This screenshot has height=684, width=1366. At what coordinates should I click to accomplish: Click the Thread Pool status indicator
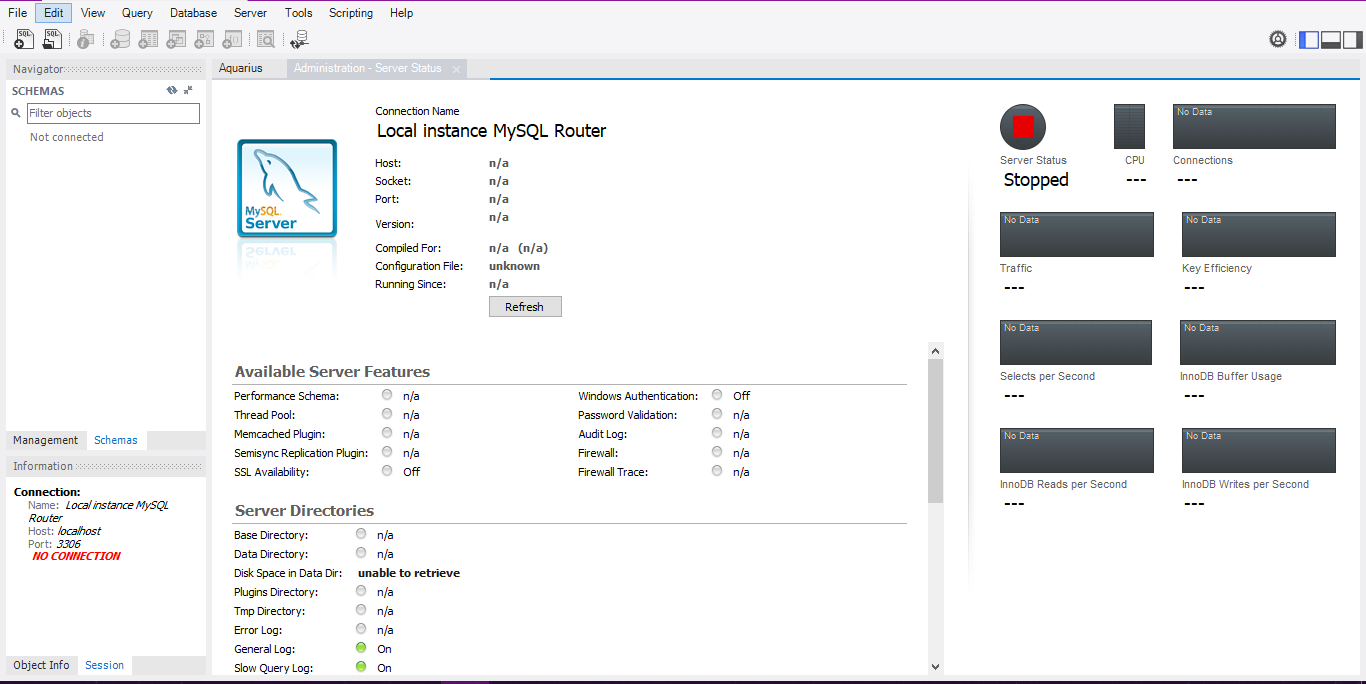(387, 414)
